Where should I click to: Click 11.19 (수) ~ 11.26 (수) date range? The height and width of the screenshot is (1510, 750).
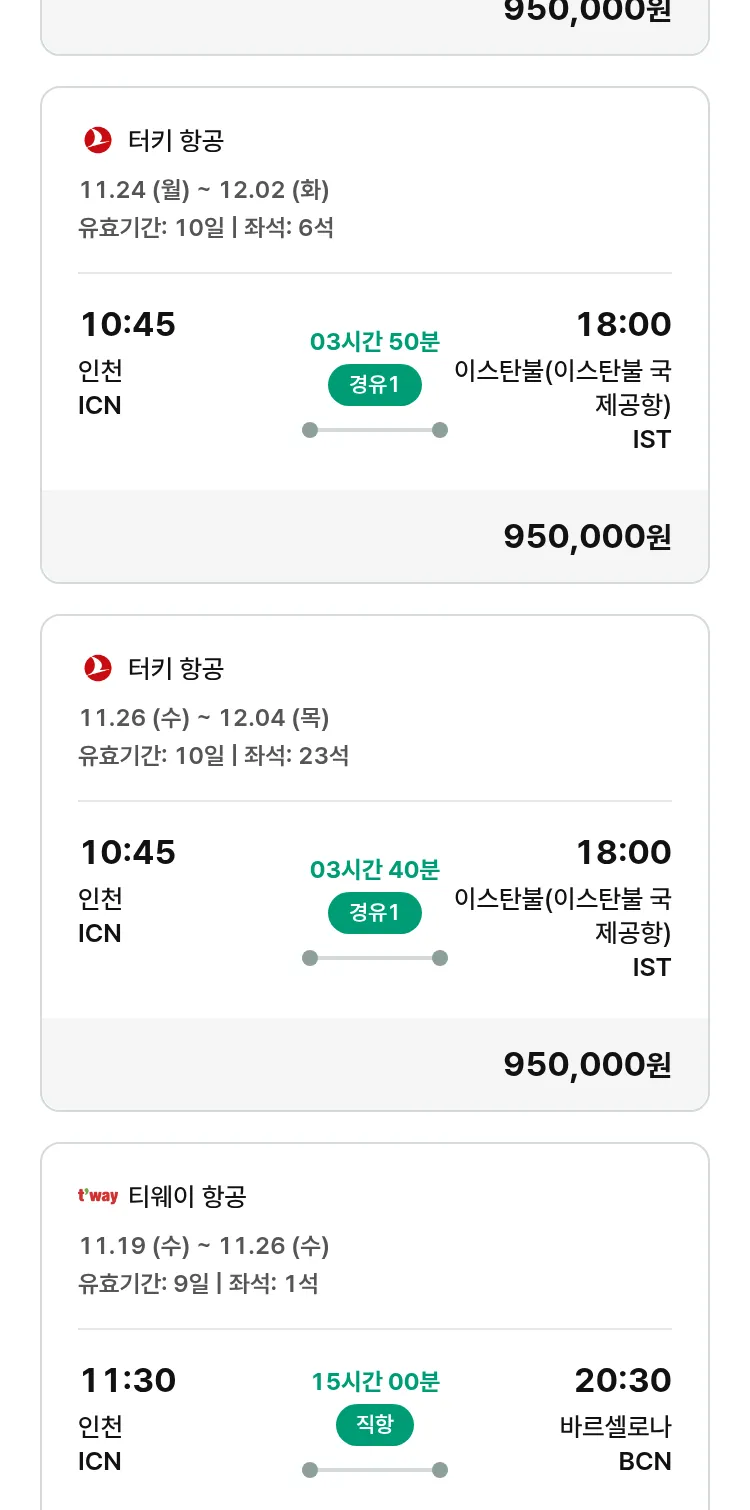(x=204, y=1246)
